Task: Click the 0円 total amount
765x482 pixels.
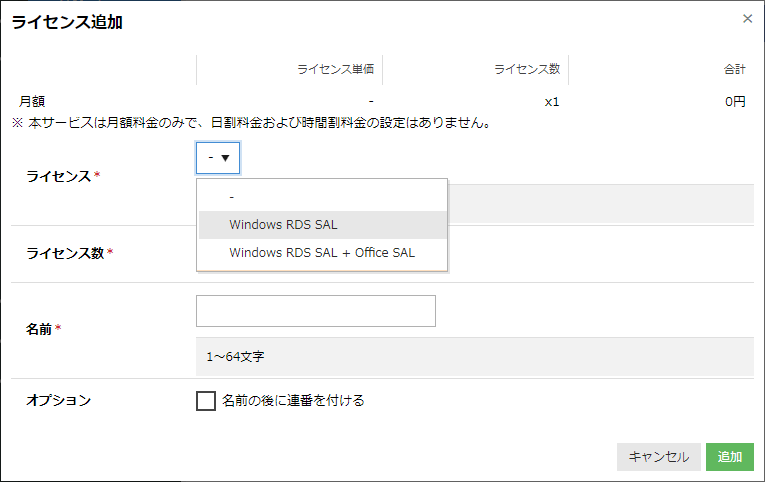Action: click(x=735, y=102)
